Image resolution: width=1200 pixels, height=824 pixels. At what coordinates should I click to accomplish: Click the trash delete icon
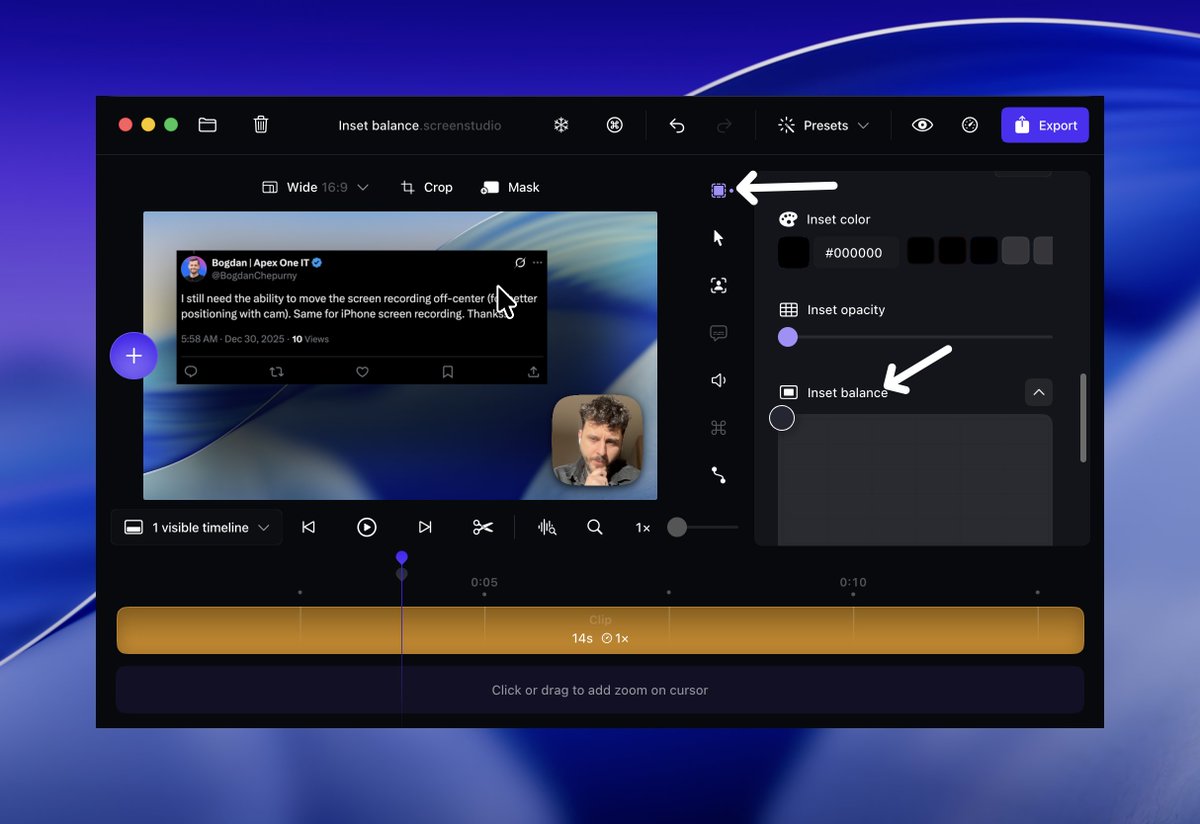click(261, 125)
